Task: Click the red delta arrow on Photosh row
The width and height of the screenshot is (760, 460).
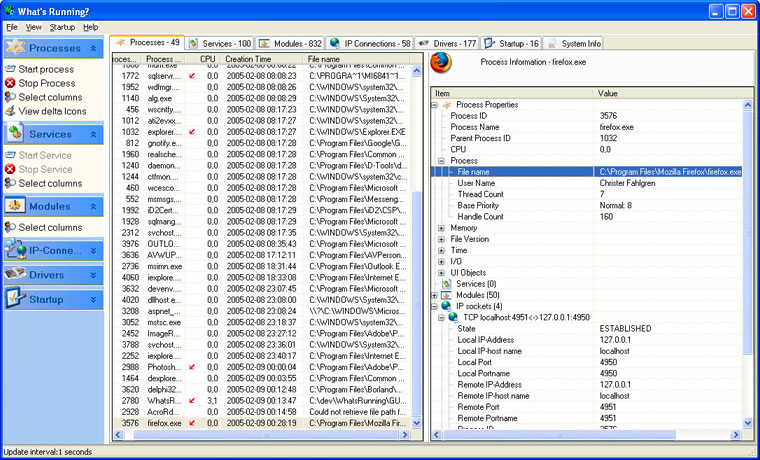Action: pos(192,367)
